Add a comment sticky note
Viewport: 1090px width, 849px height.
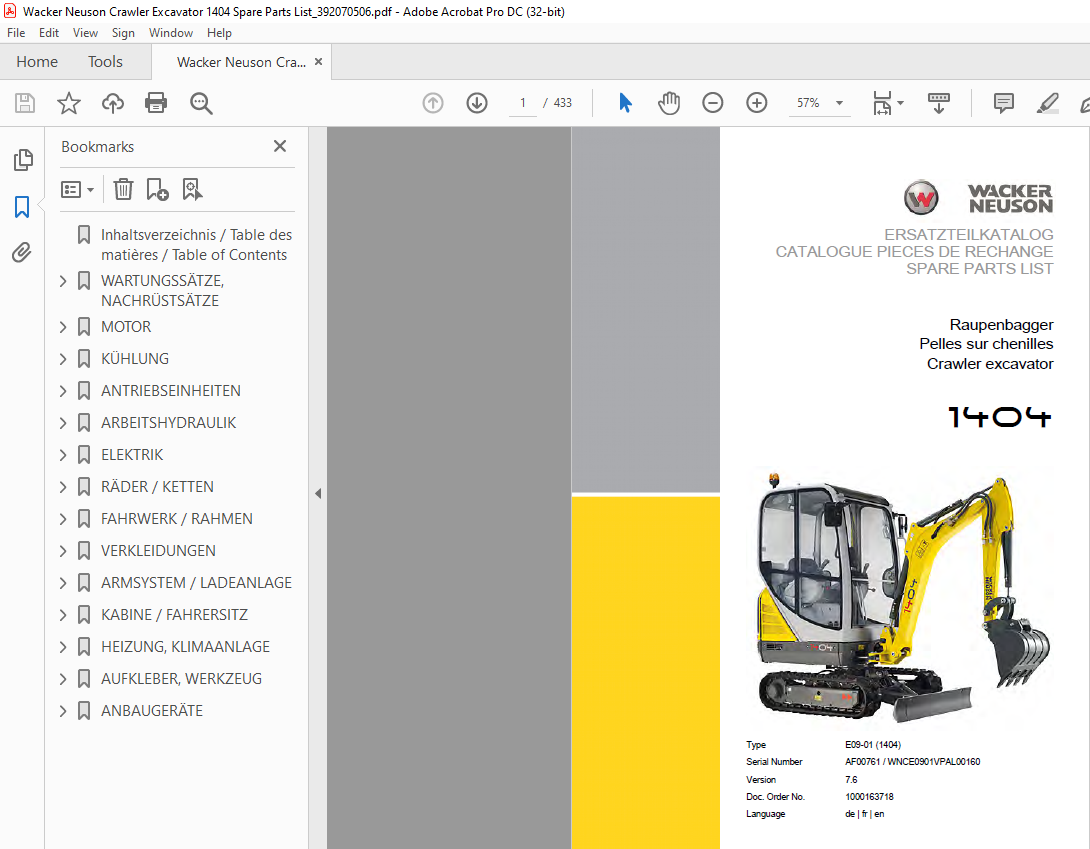pyautogui.click(x=1003, y=103)
